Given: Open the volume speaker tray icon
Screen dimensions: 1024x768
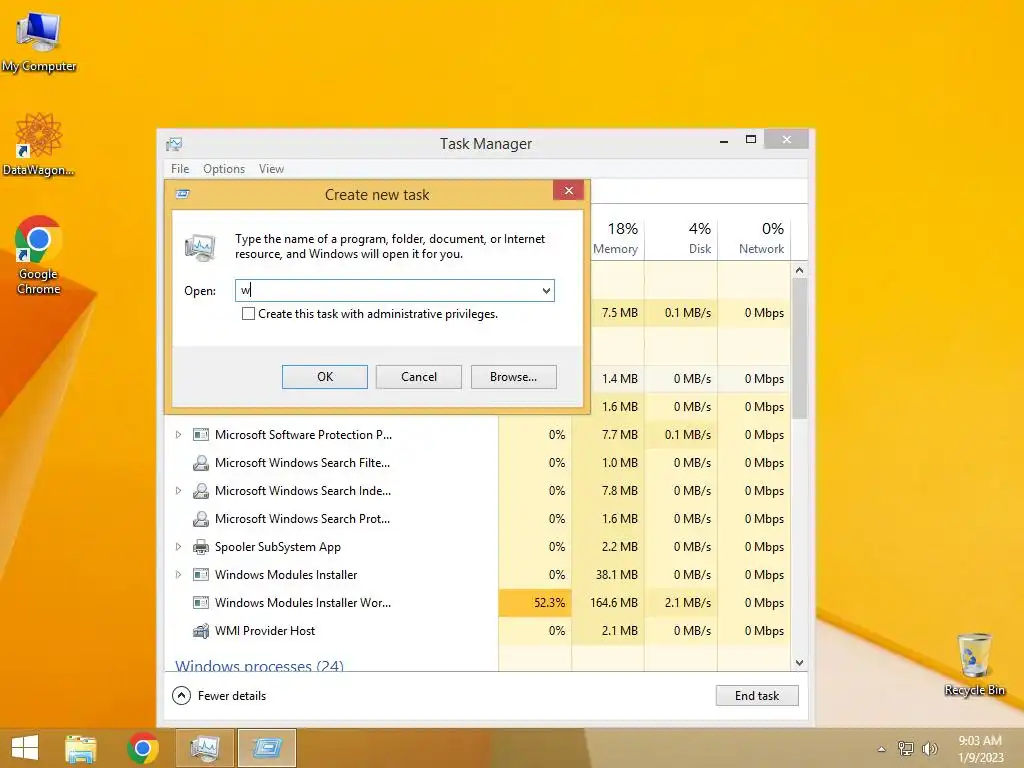Looking at the screenshot, I should [929, 748].
